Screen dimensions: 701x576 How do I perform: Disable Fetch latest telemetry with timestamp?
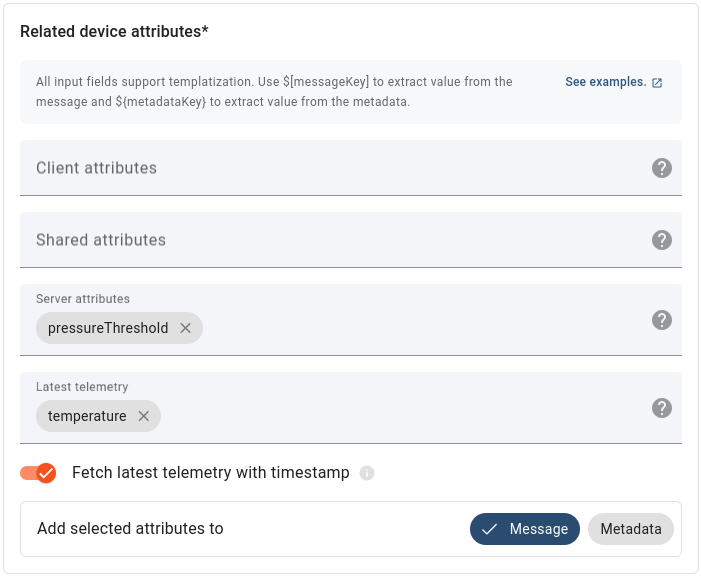[x=38, y=473]
